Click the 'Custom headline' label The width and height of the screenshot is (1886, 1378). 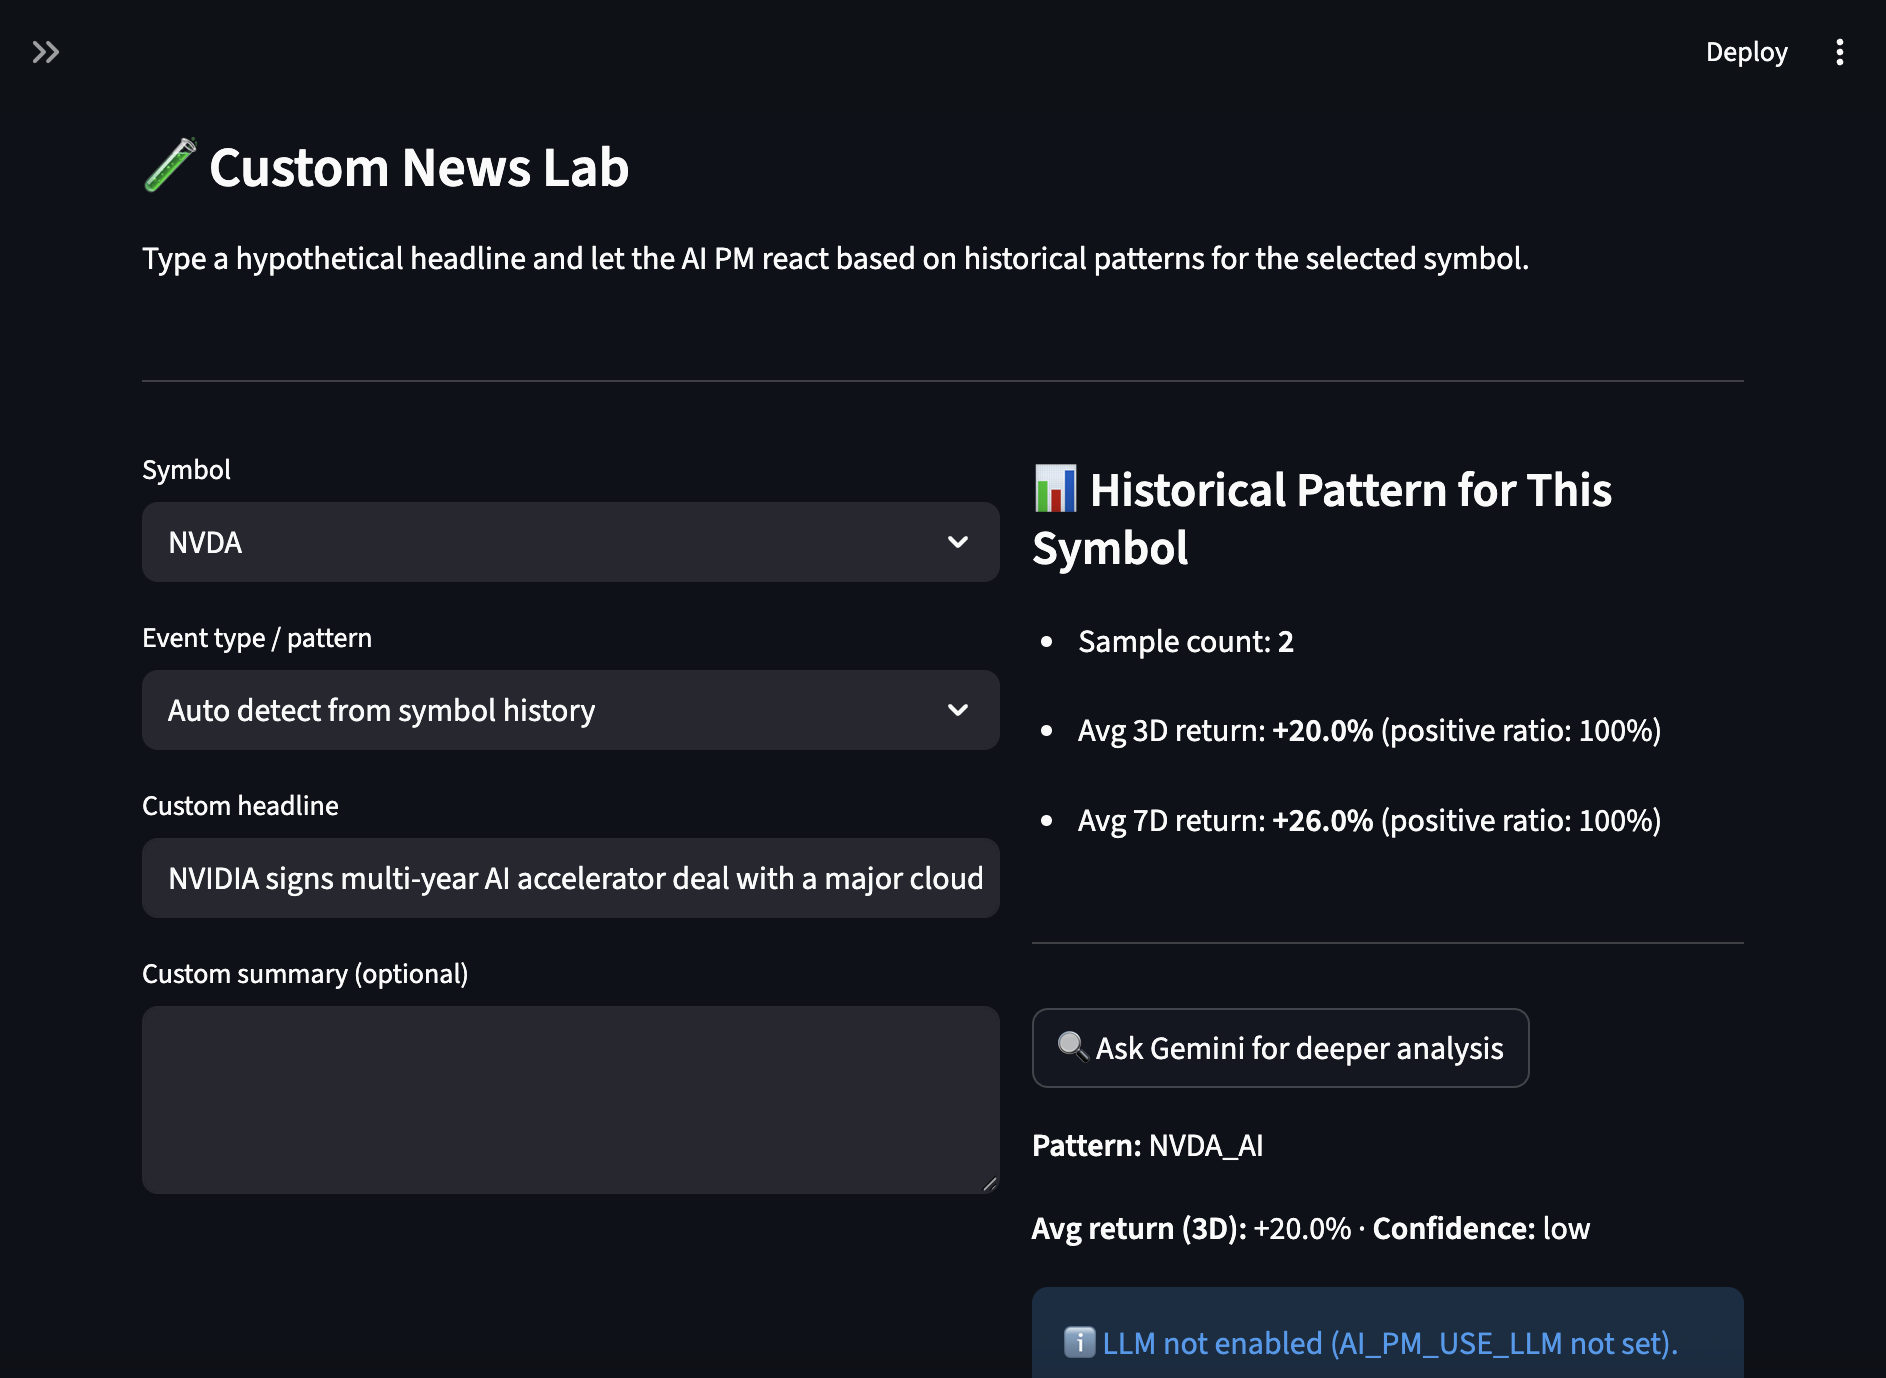[x=240, y=806]
